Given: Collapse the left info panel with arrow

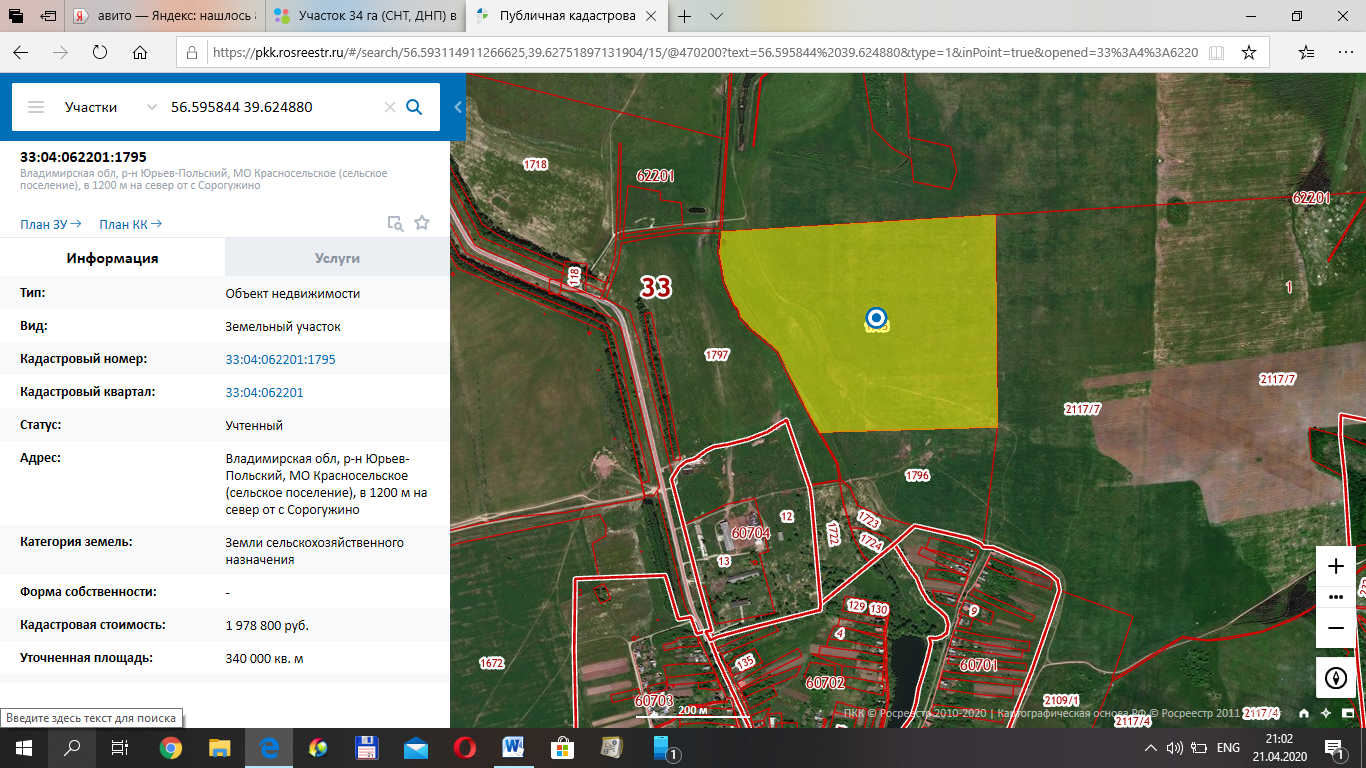Looking at the screenshot, I should click(458, 107).
